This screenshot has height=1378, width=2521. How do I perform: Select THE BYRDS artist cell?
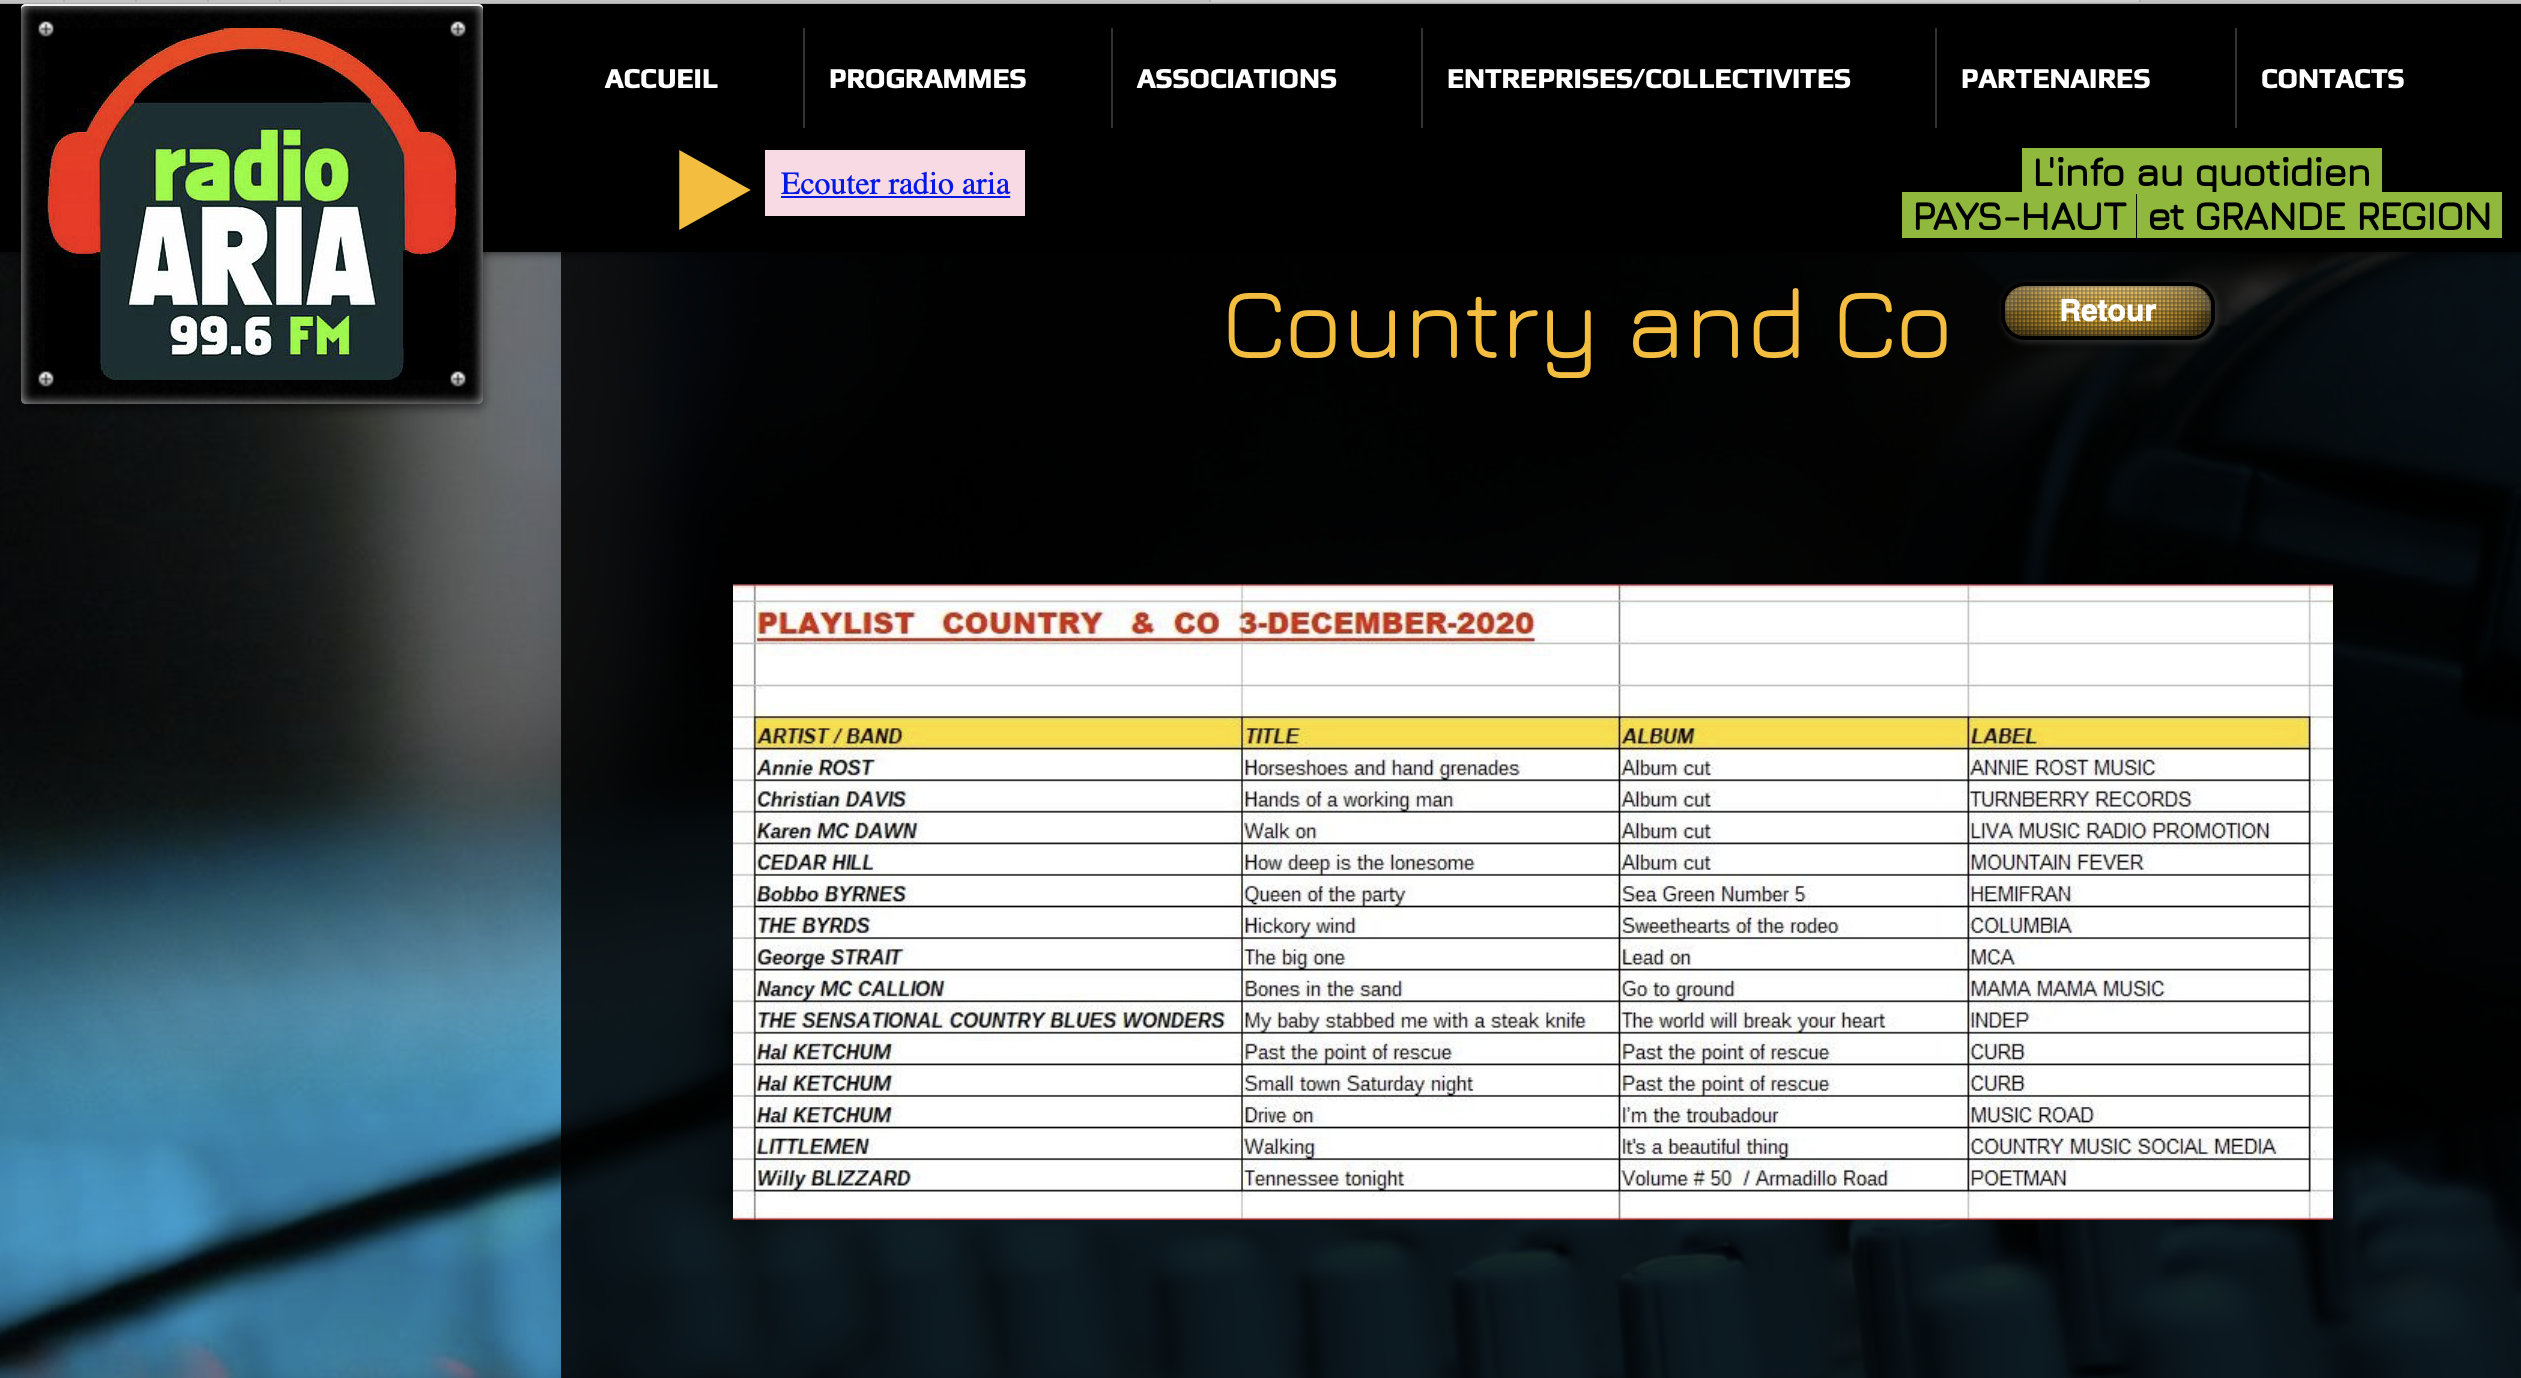[998, 925]
